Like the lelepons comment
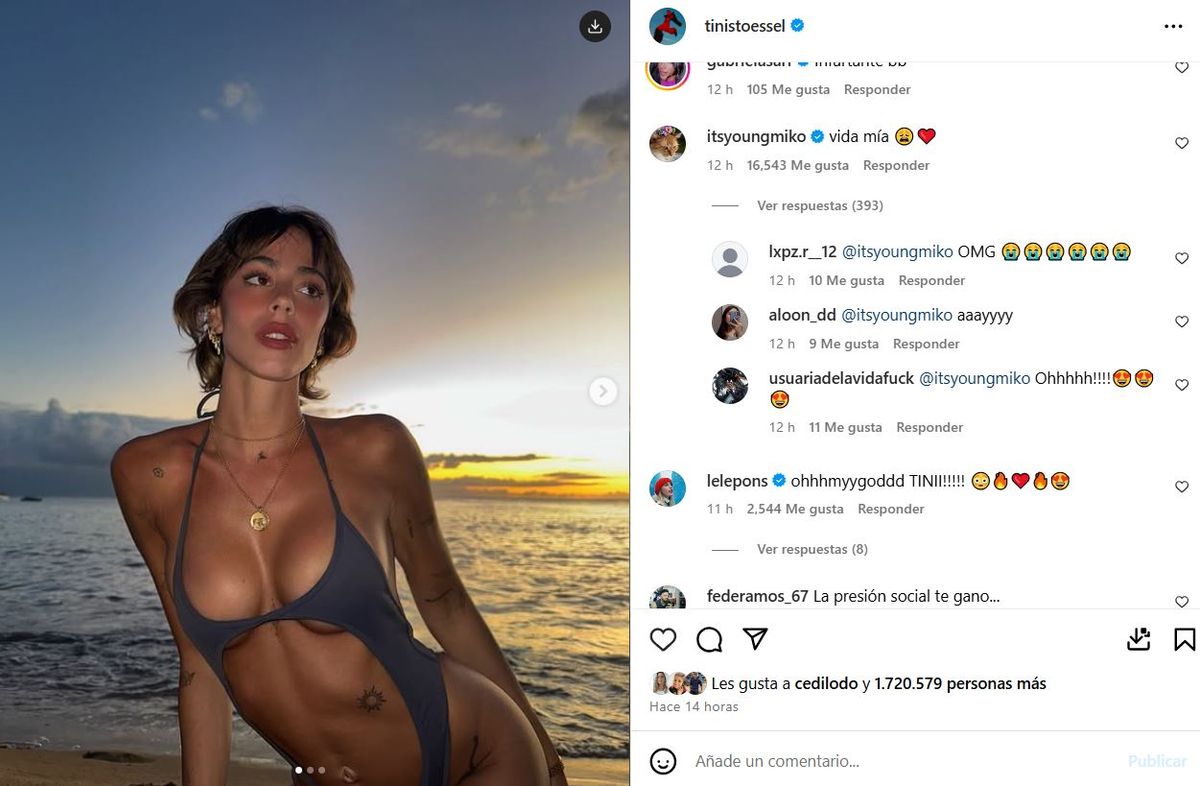The height and width of the screenshot is (786, 1200). (1182, 488)
